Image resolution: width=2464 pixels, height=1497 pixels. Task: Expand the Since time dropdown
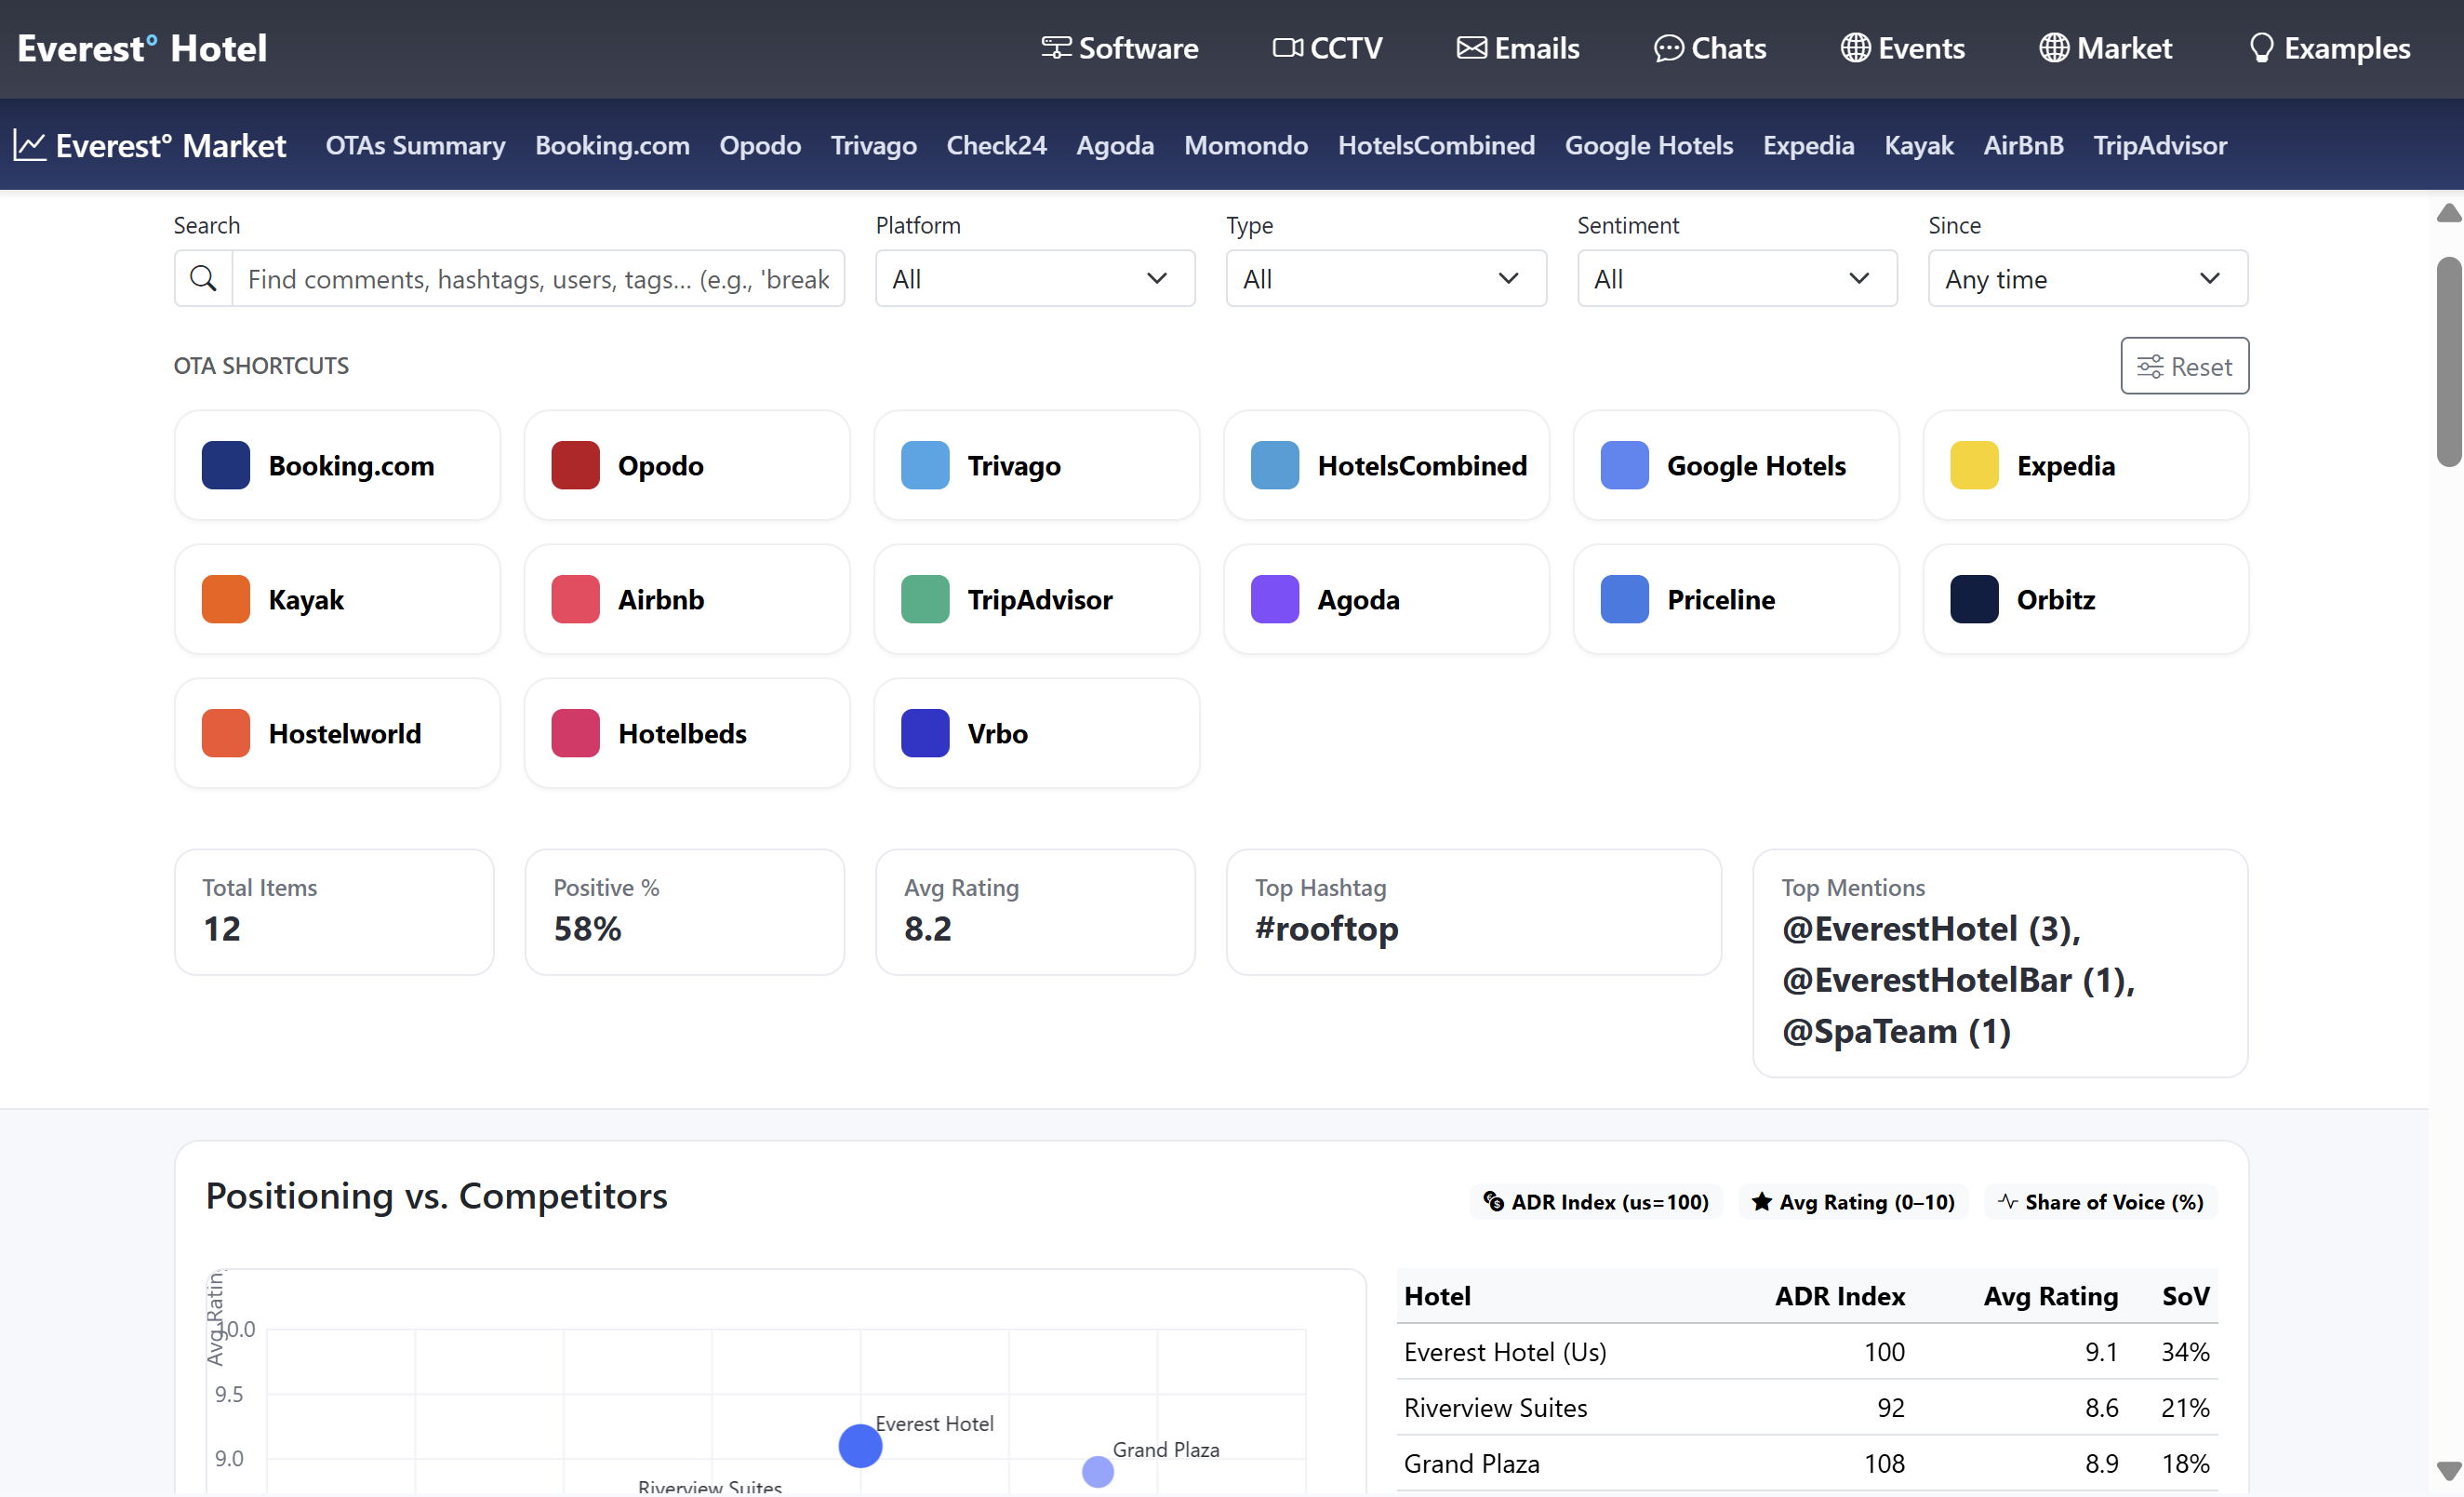click(x=2087, y=279)
